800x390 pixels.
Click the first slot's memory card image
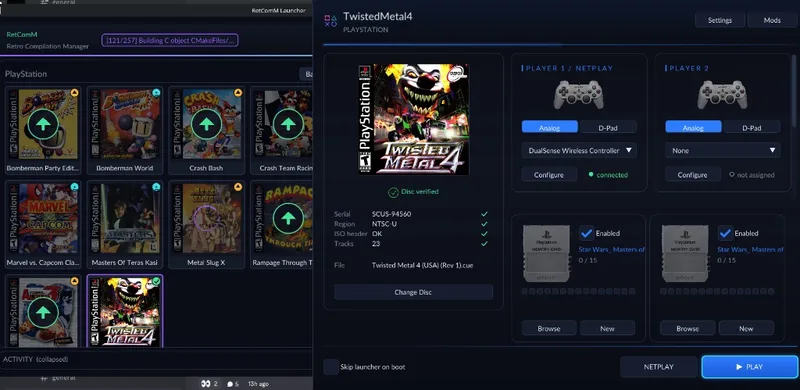[x=546, y=253]
